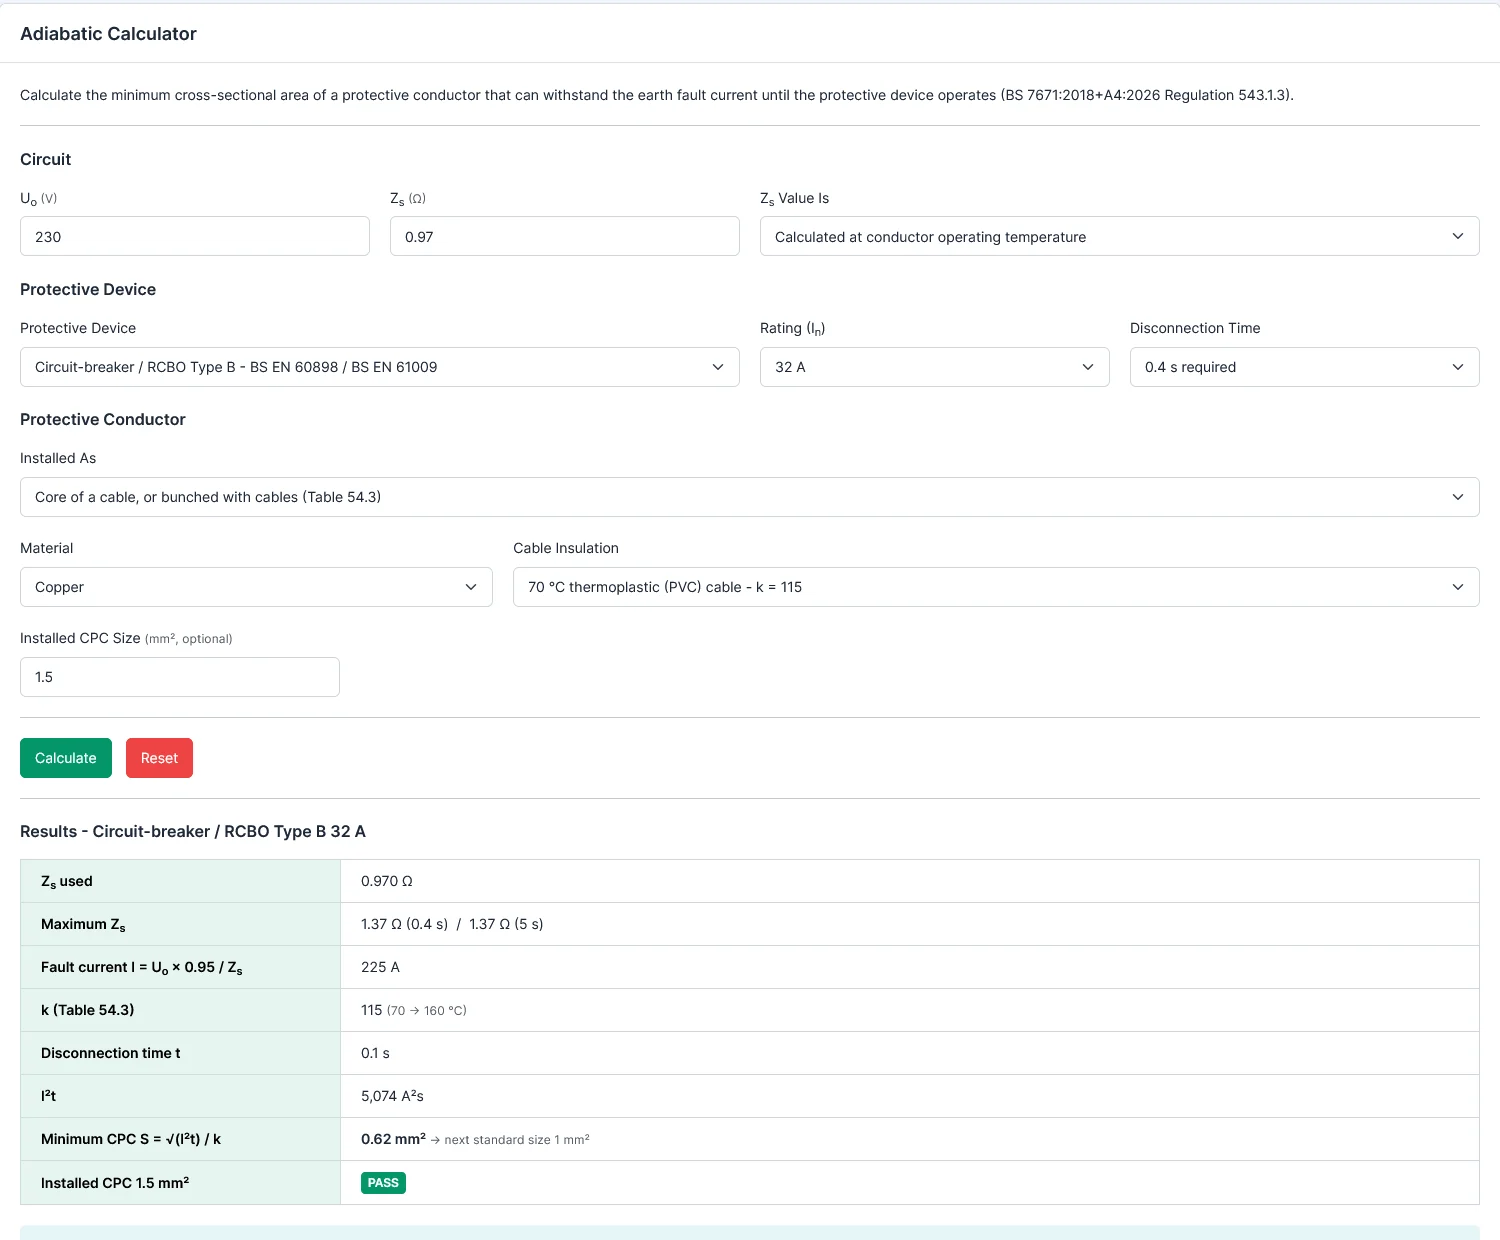The width and height of the screenshot is (1500, 1240).
Task: Click the 'Protective Conductor' section heading
Action: click(103, 420)
